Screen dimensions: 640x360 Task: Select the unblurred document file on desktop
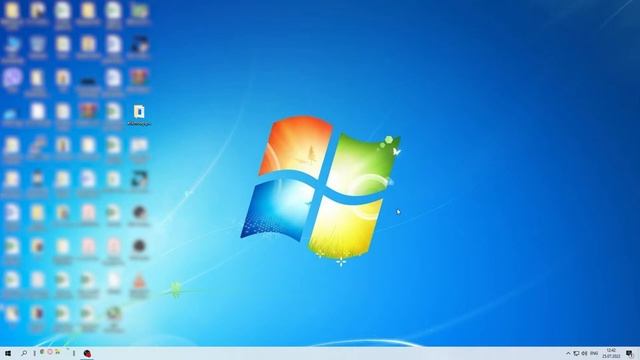point(139,115)
